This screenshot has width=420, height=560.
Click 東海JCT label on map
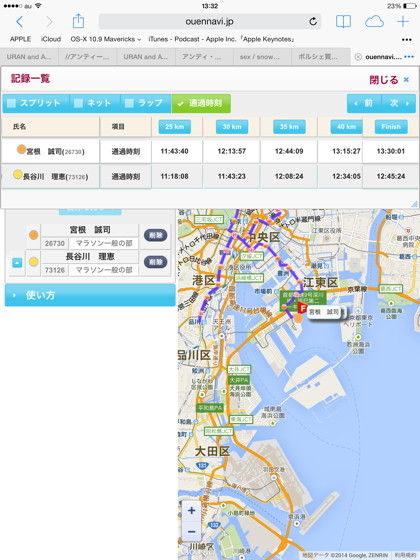(x=241, y=419)
